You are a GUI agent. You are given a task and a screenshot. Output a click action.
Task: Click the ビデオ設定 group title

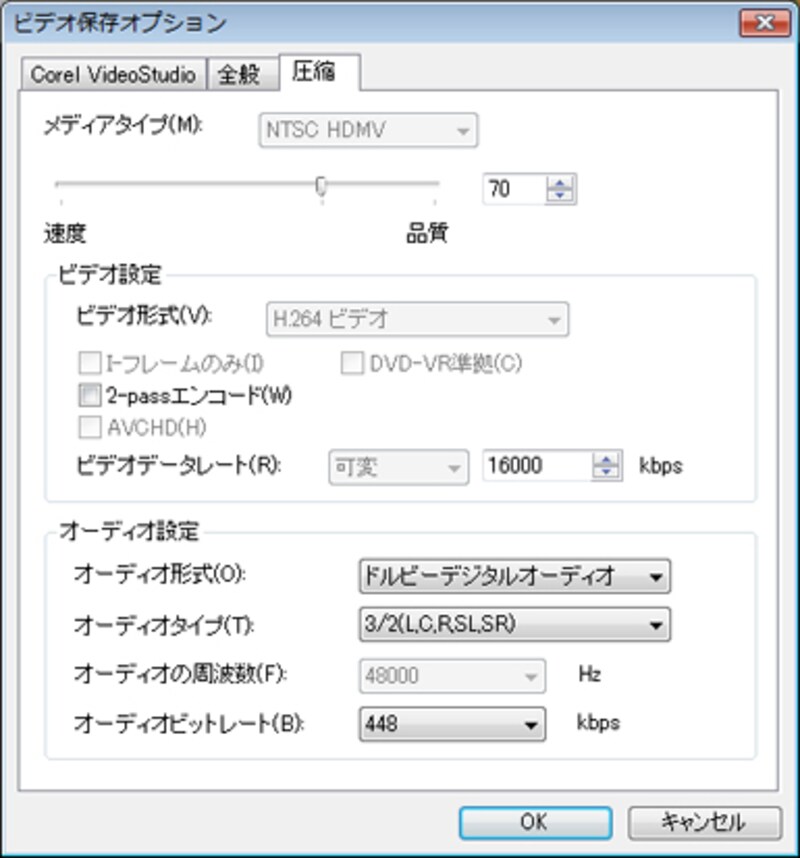[x=110, y=275]
